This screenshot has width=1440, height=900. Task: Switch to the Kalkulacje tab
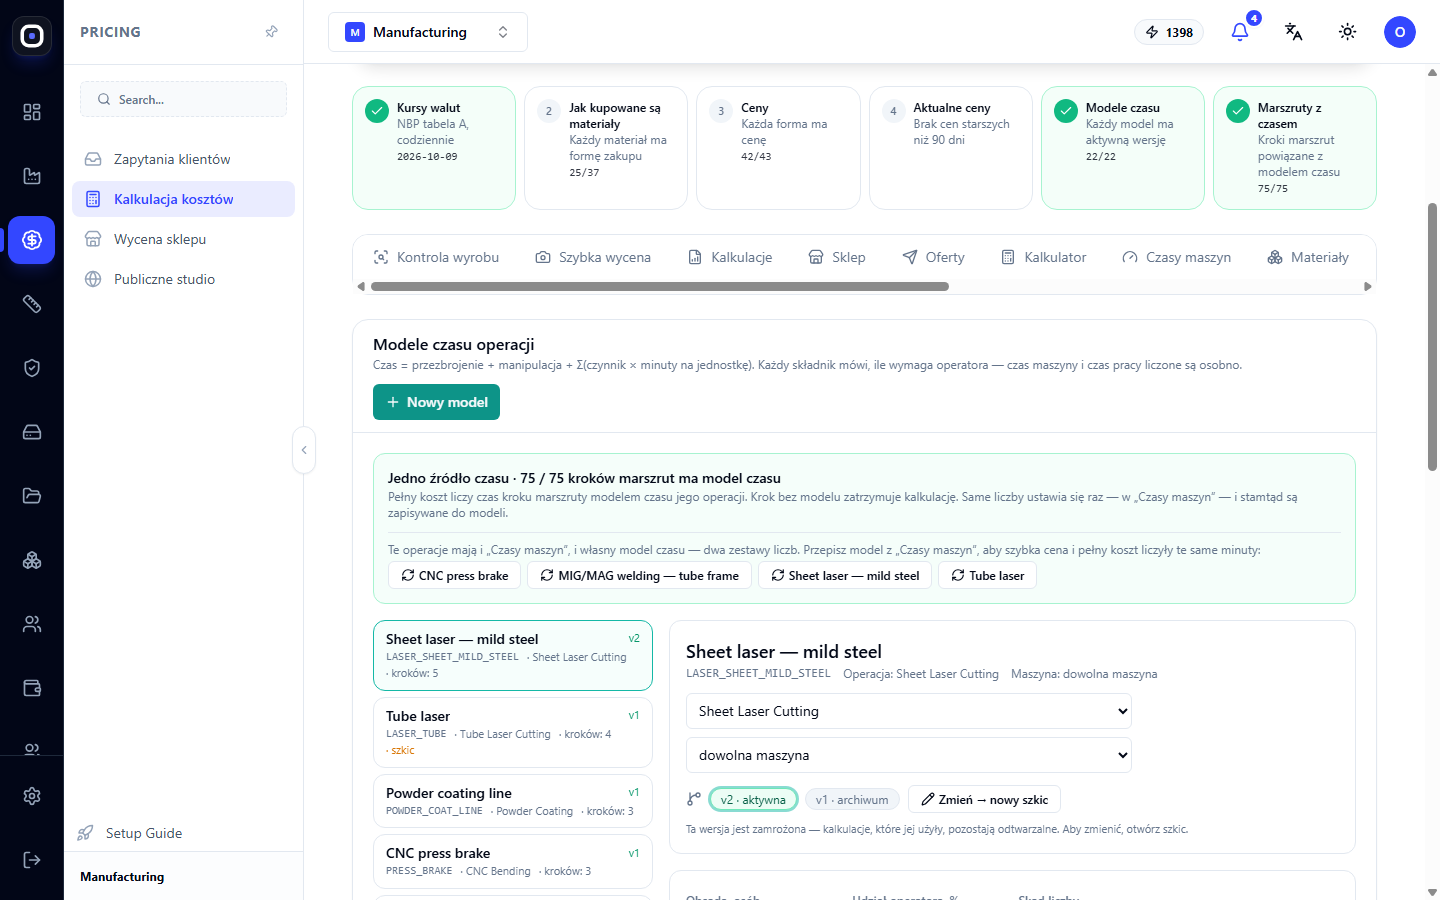click(730, 257)
